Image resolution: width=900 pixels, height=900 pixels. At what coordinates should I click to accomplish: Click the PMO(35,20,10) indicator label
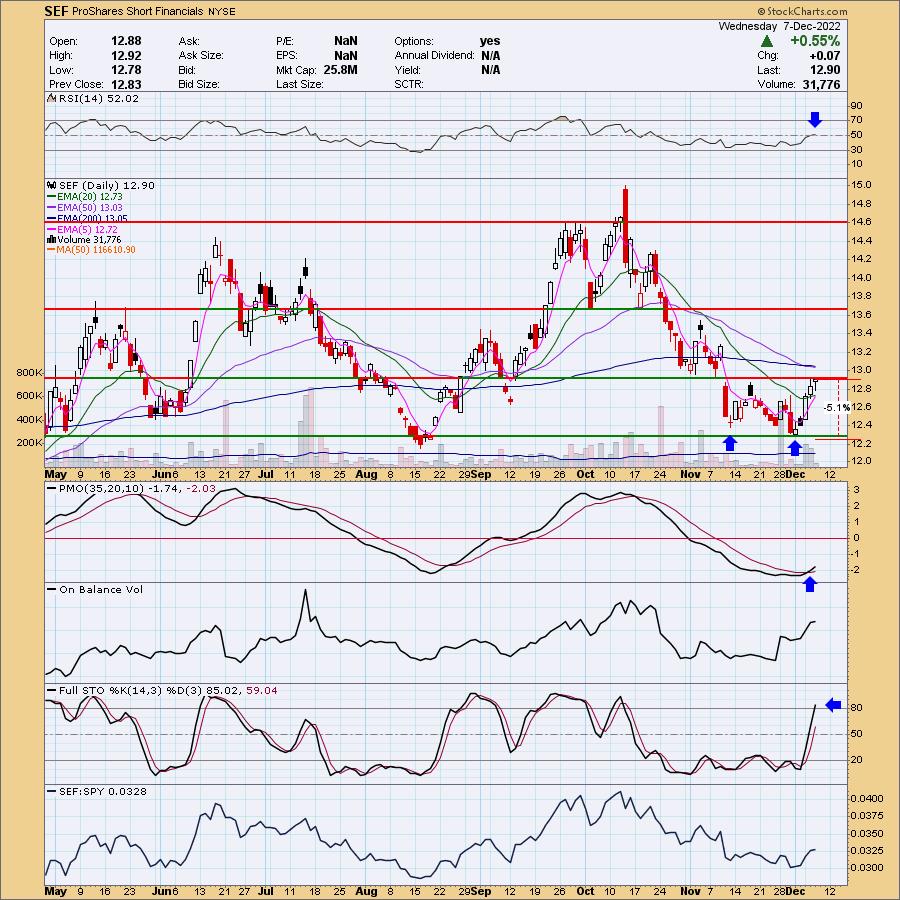137,488
